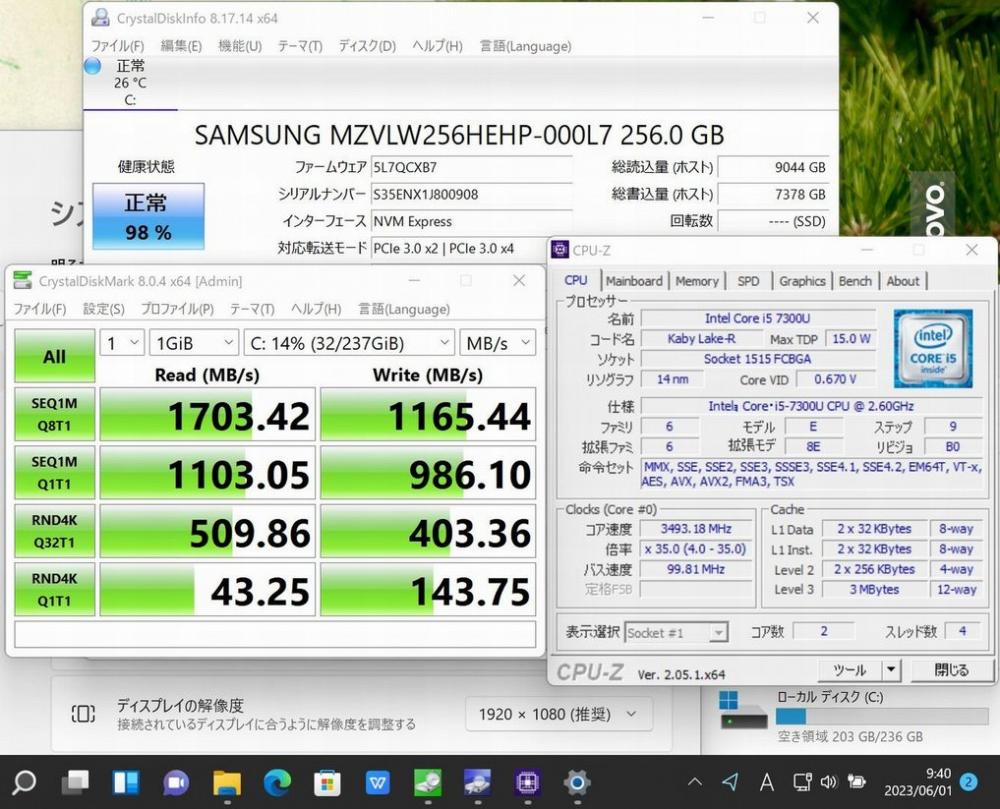Click the serial number field S35ENX1J800908

tap(471, 194)
